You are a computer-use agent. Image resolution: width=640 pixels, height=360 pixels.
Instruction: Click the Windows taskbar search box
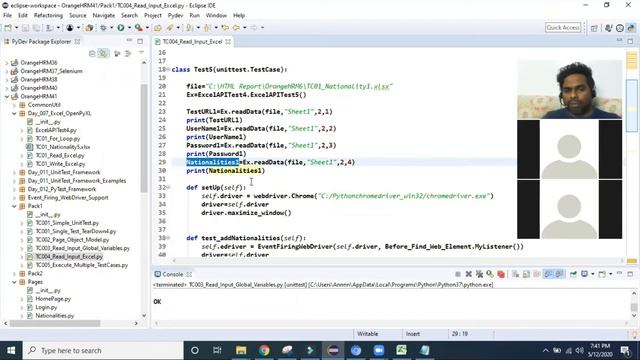coord(103,350)
